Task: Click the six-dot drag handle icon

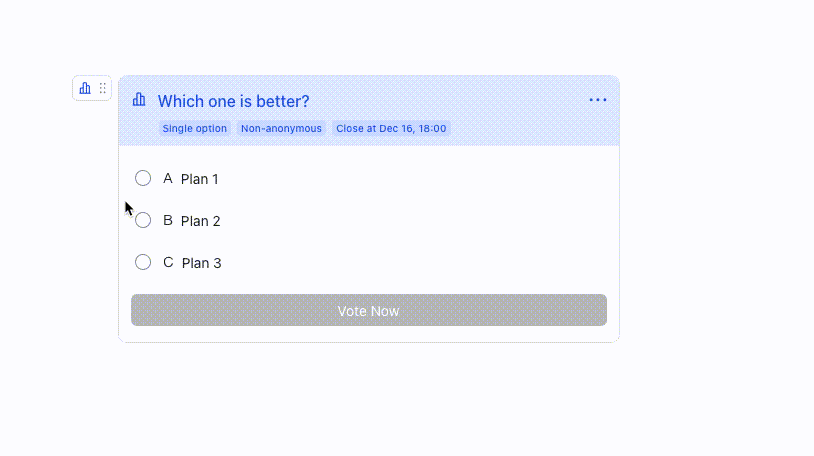Action: (x=102, y=88)
